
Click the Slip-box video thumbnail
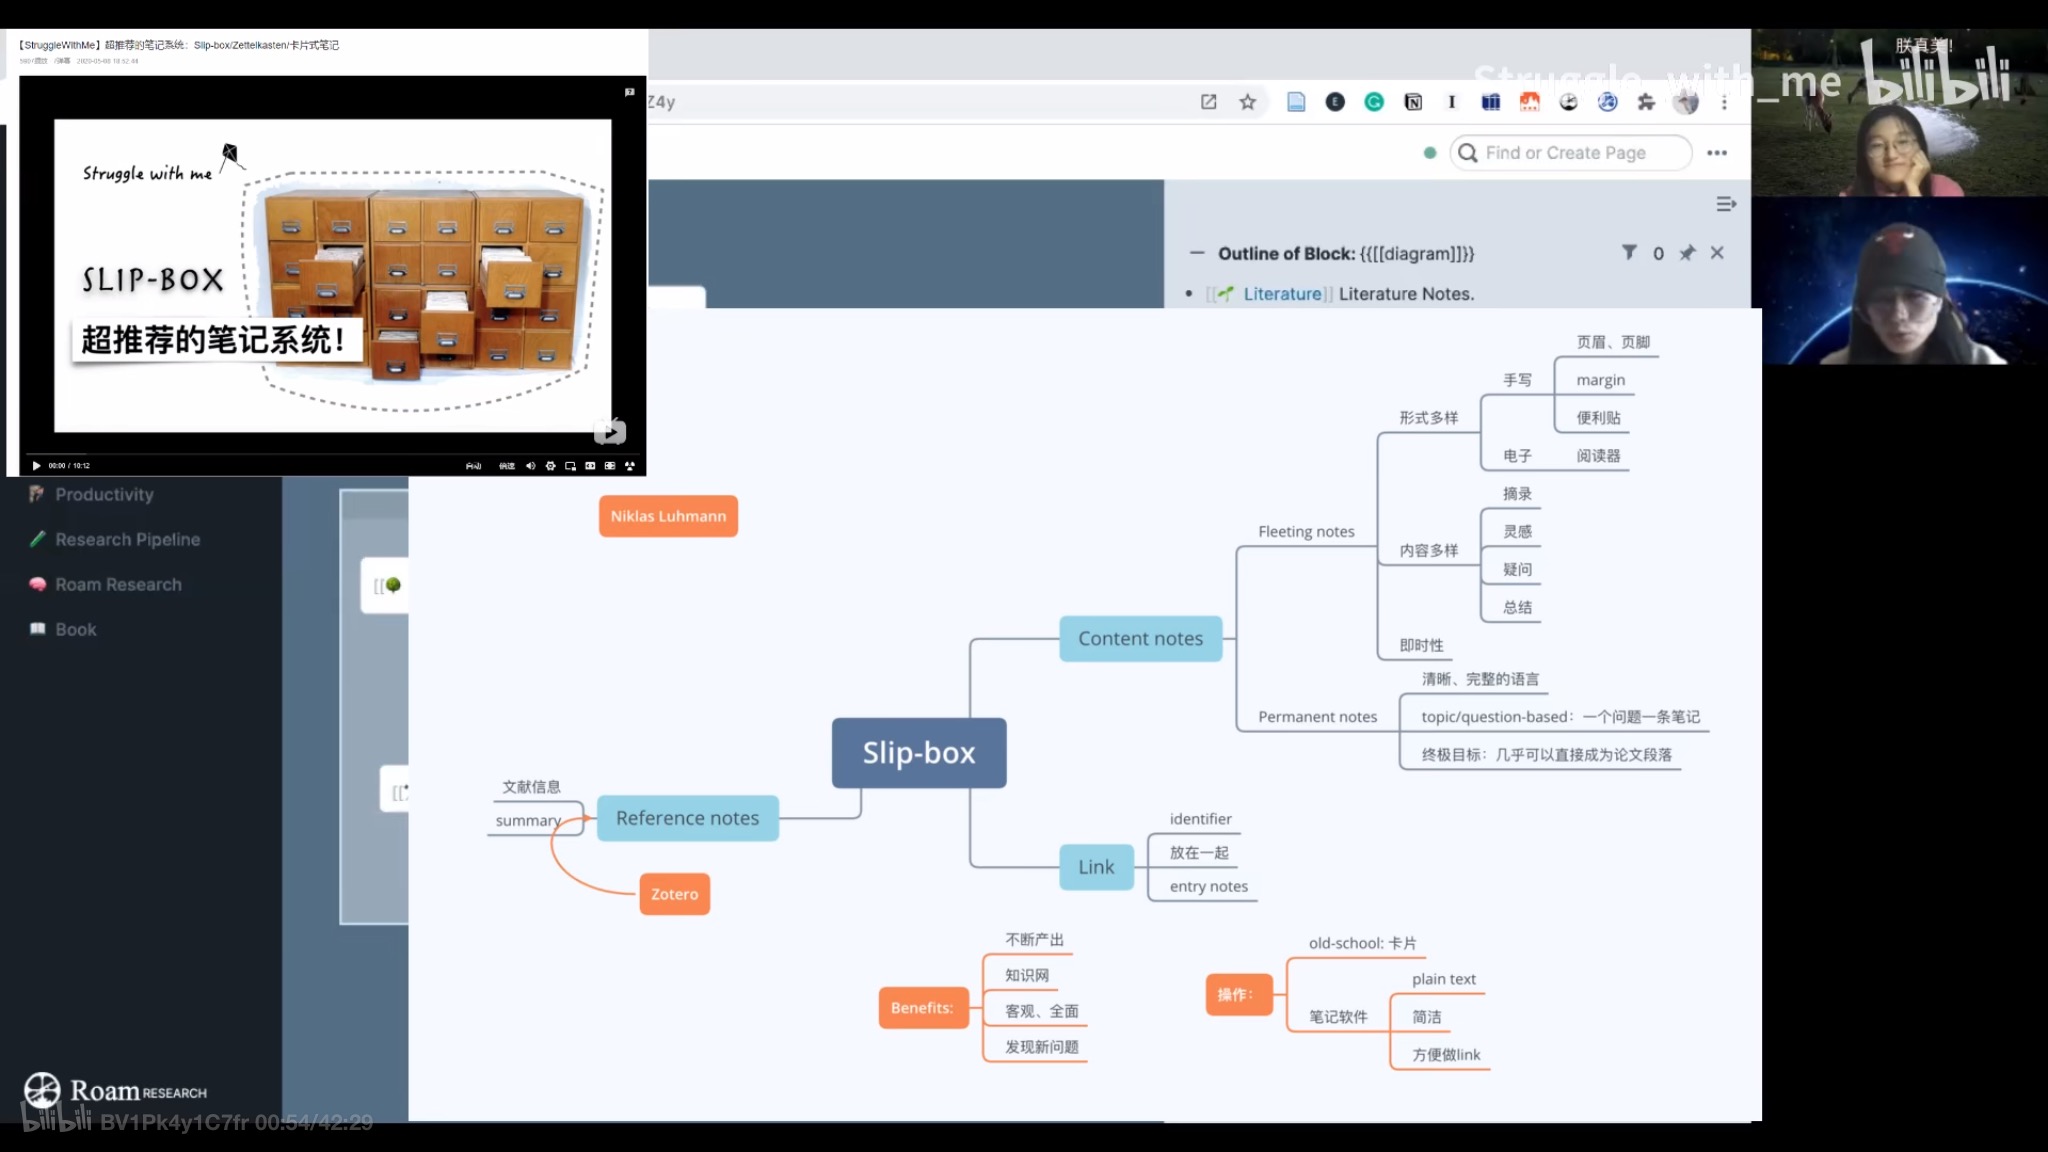(x=332, y=275)
